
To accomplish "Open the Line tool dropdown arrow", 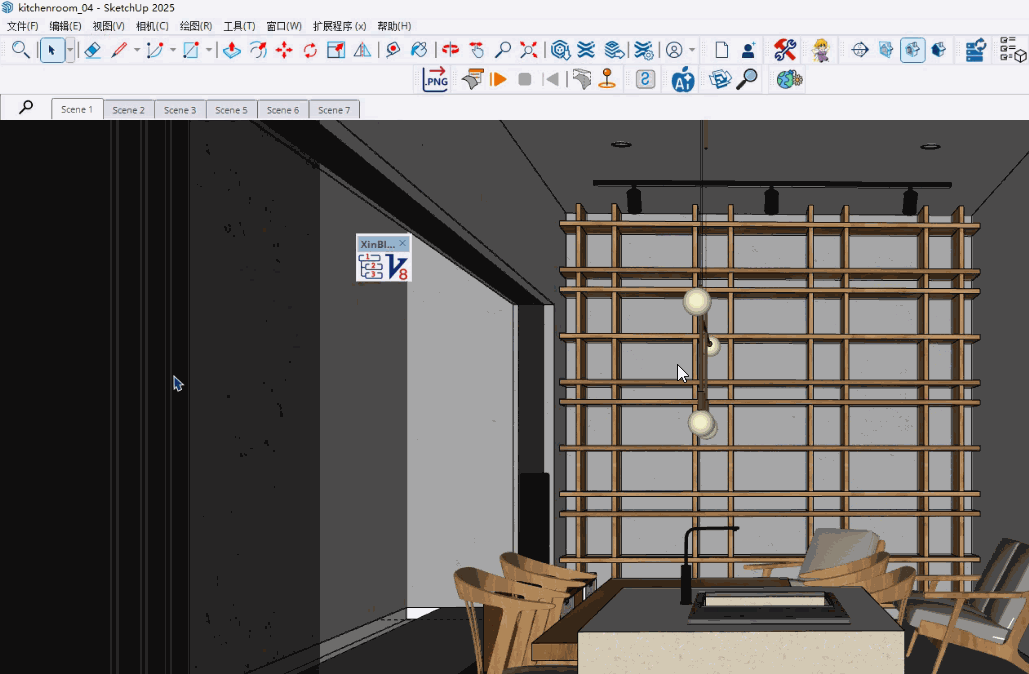I will pyautogui.click(x=137, y=50).
